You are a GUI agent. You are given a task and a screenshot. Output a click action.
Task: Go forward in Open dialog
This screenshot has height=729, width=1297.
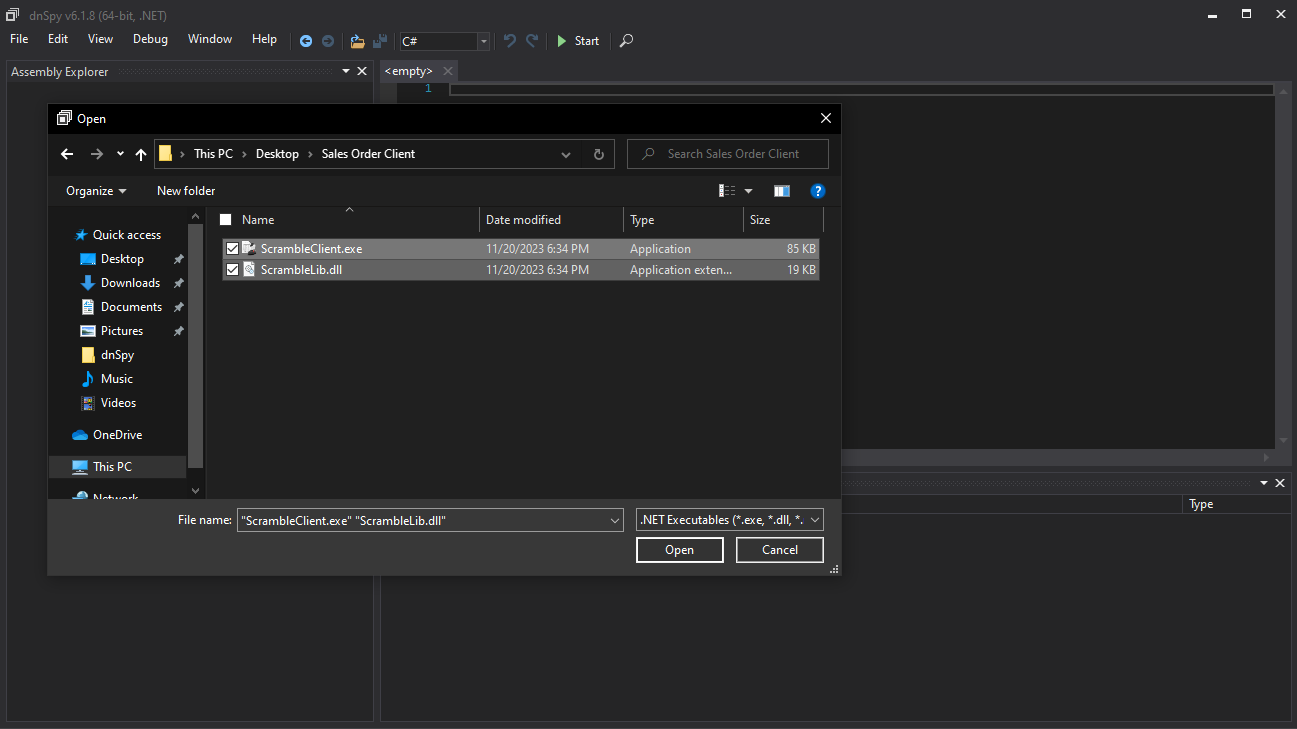96,154
